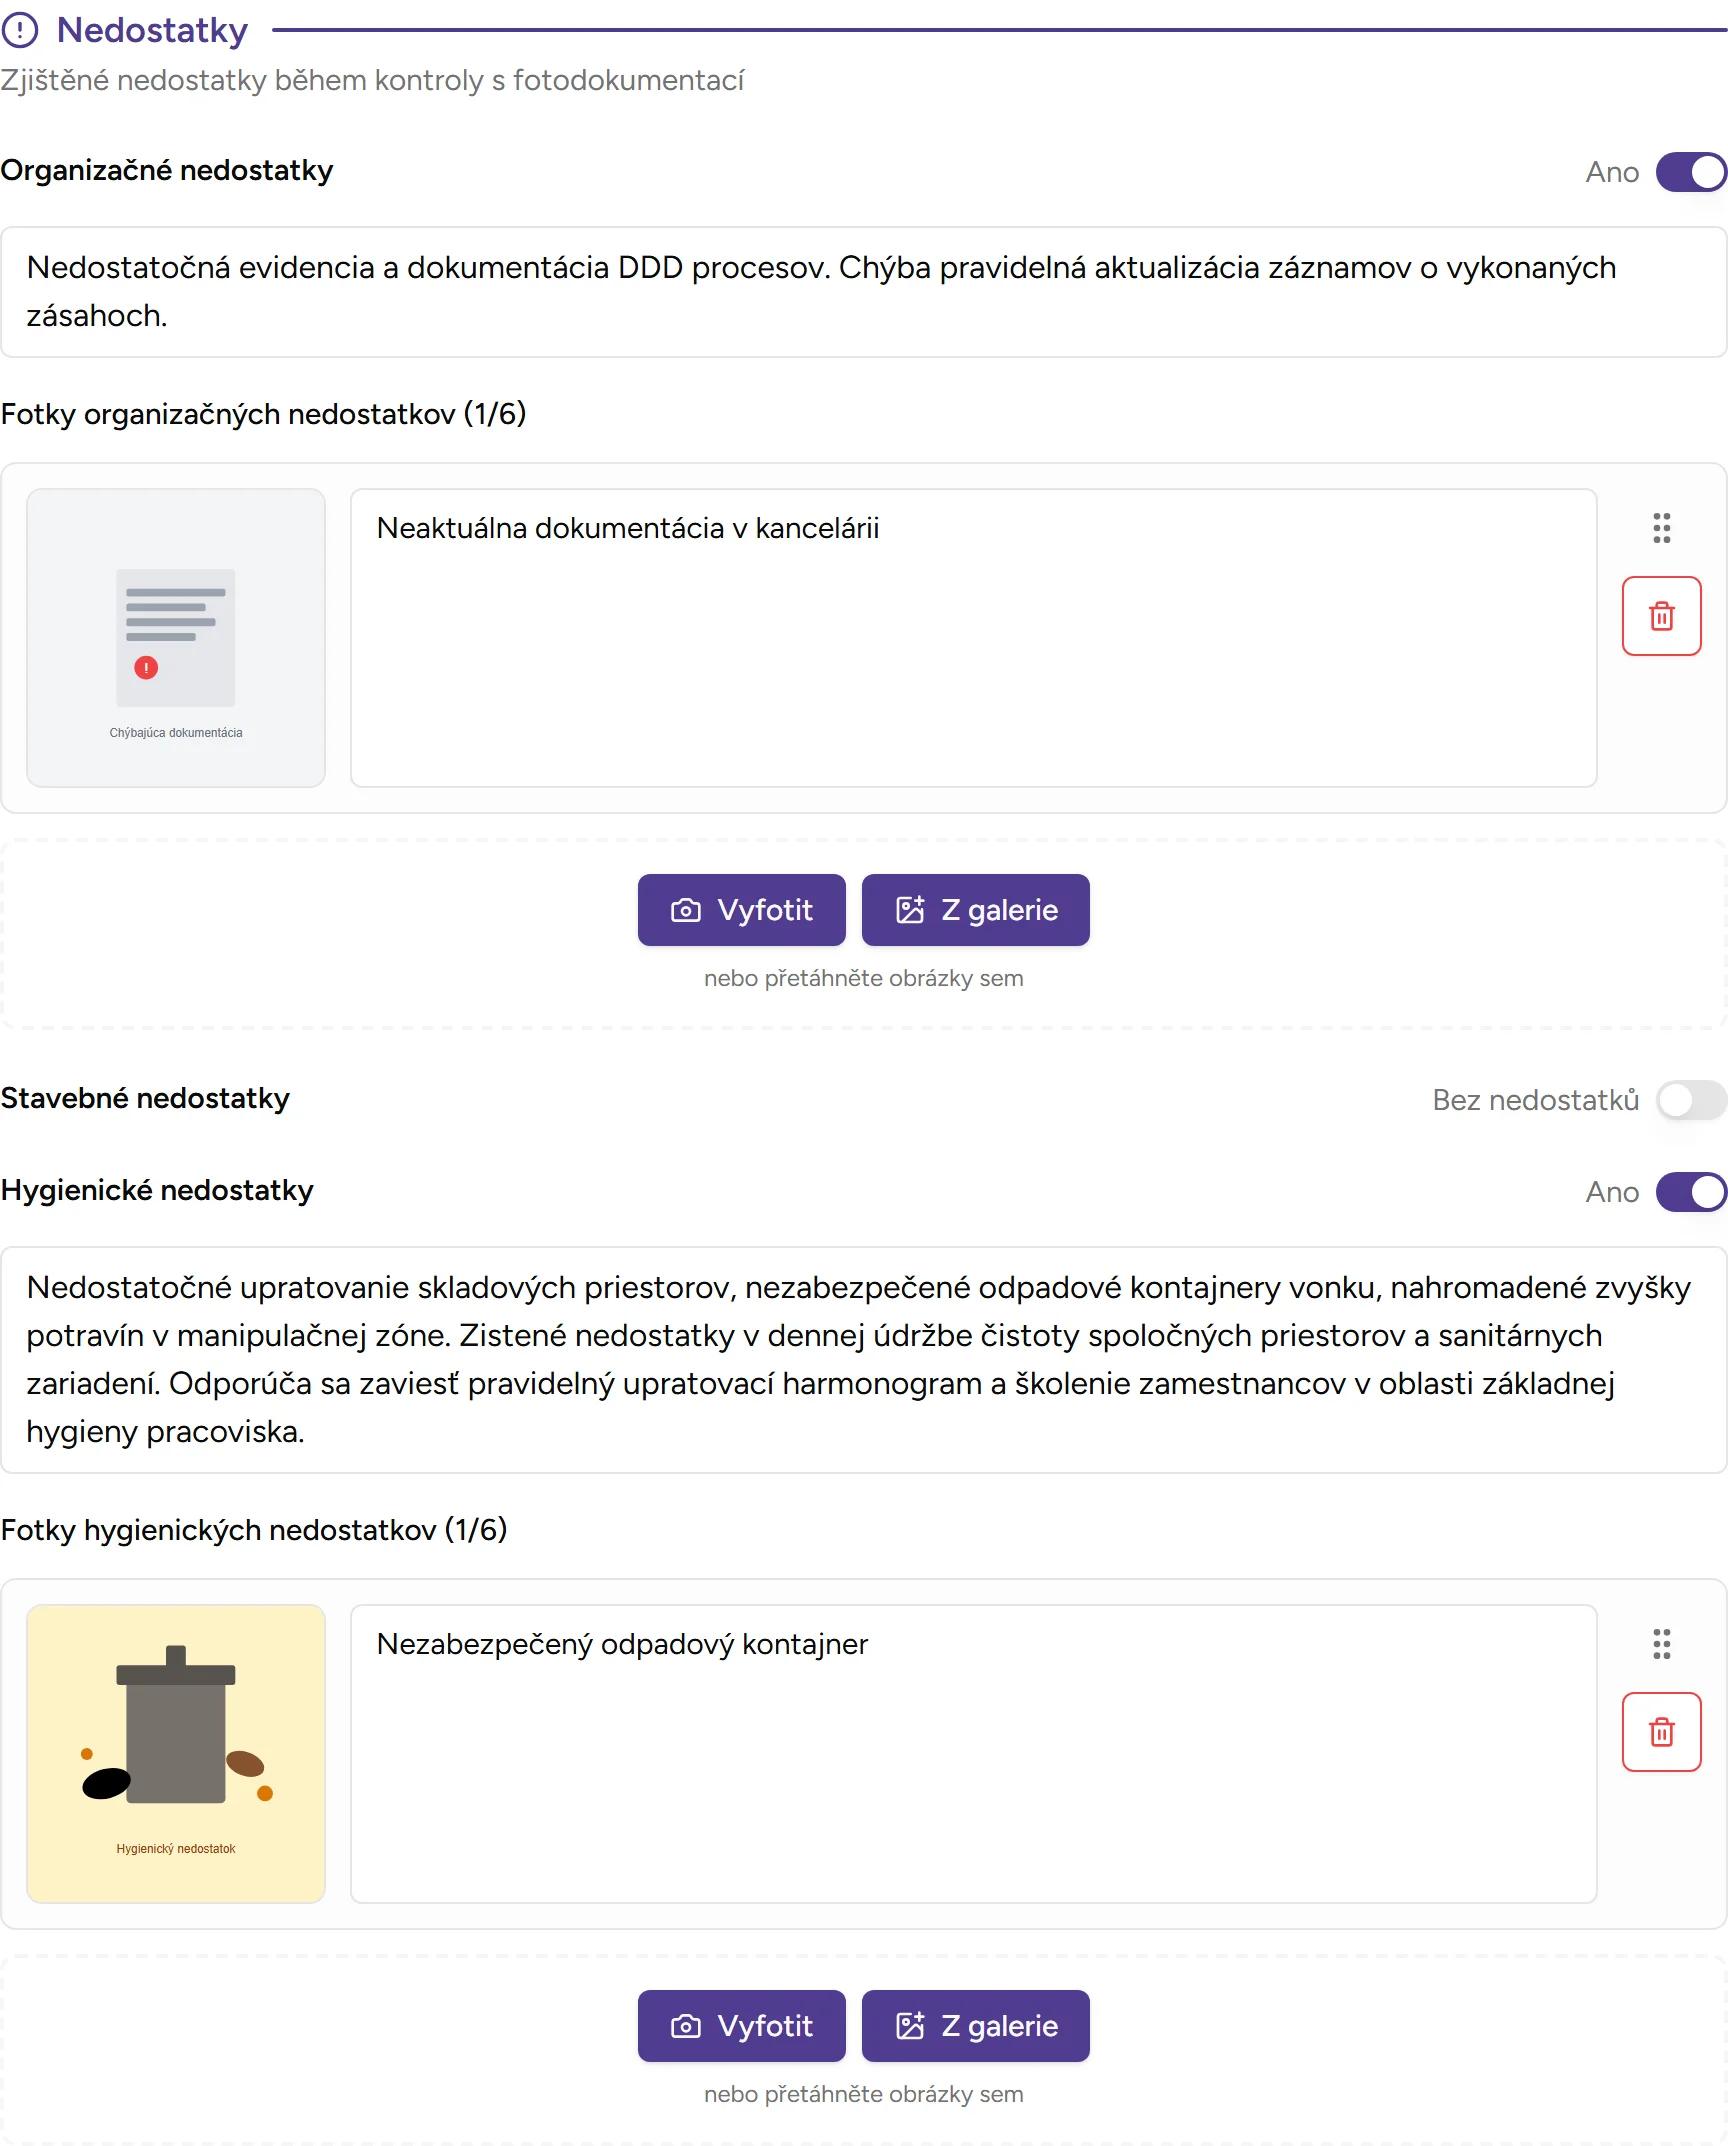Grab the drag handle of the hygienic photo row
Viewport: 1728px width, 2146px height.
(x=1661, y=1645)
